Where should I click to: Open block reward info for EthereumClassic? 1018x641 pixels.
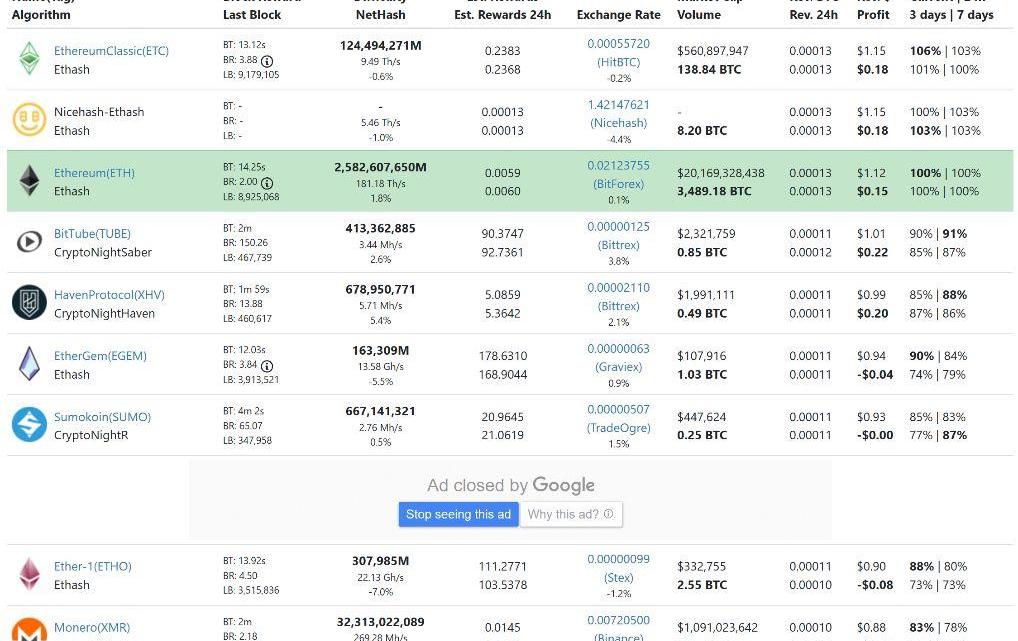(267, 61)
